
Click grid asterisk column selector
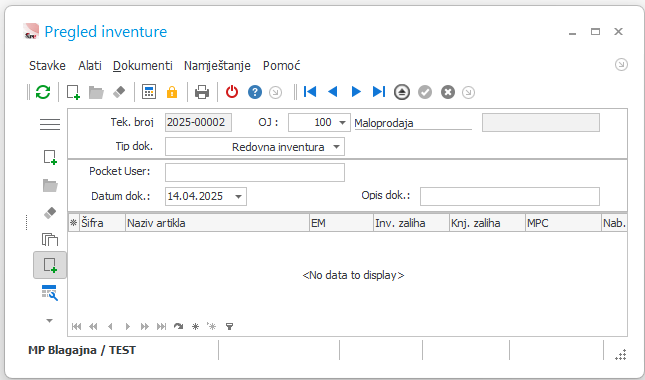(74, 223)
